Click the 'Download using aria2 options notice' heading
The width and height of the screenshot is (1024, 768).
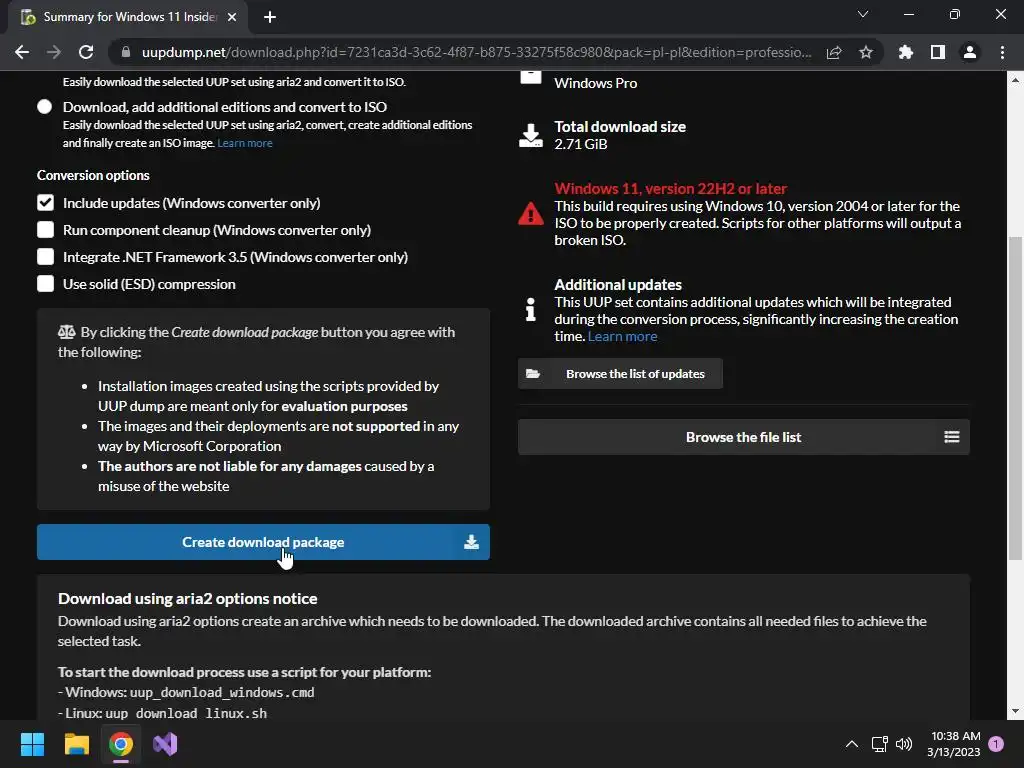pyautogui.click(x=187, y=598)
